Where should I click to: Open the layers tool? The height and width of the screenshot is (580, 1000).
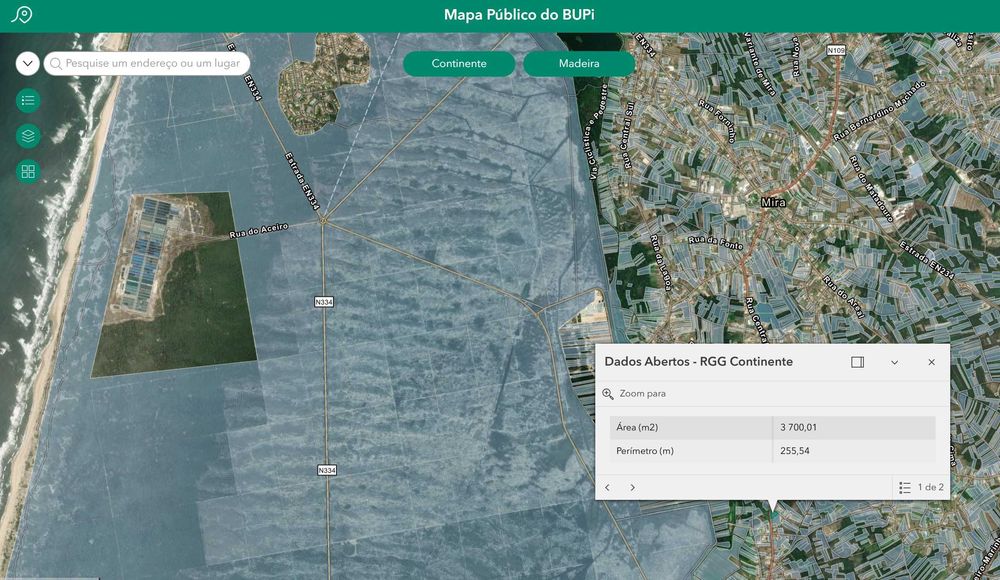pos(28,136)
